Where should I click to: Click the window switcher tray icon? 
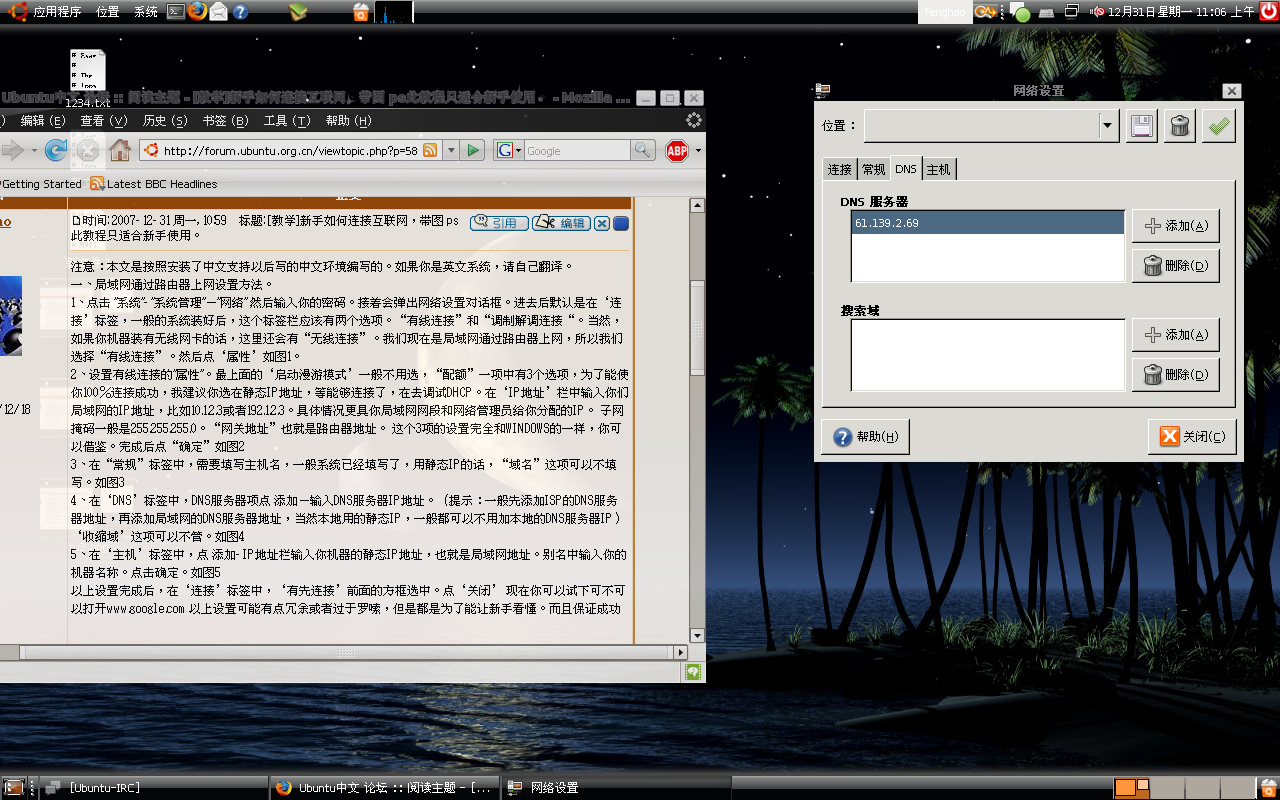click(x=1072, y=12)
